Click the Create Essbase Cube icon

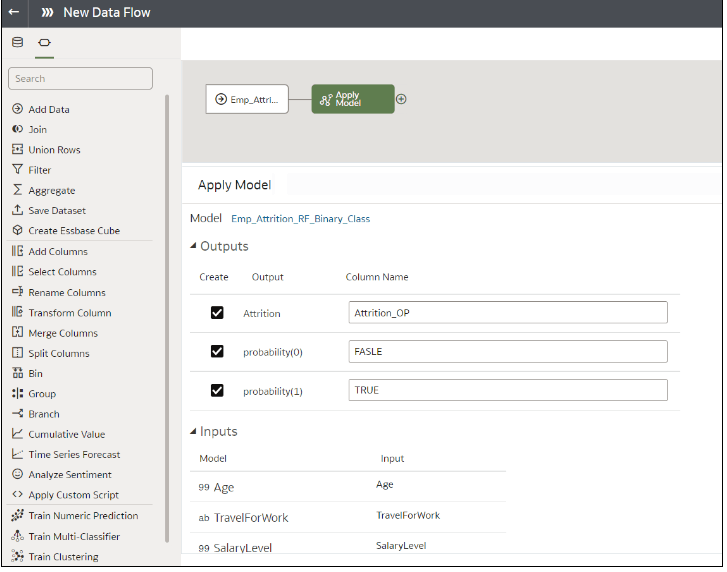click(17, 231)
